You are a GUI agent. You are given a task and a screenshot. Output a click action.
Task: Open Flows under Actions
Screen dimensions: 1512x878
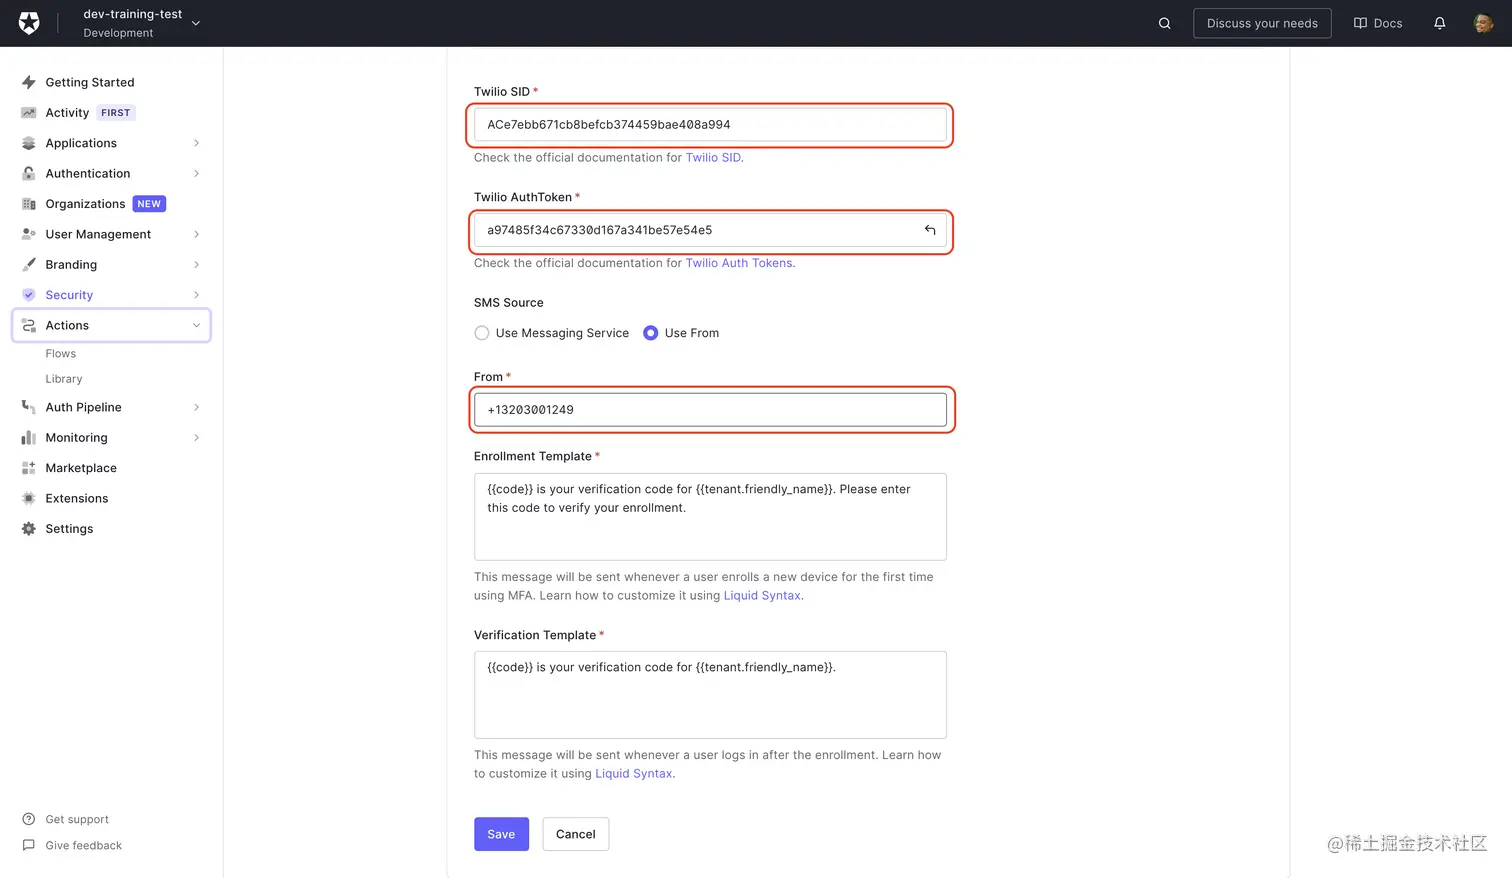pos(60,353)
